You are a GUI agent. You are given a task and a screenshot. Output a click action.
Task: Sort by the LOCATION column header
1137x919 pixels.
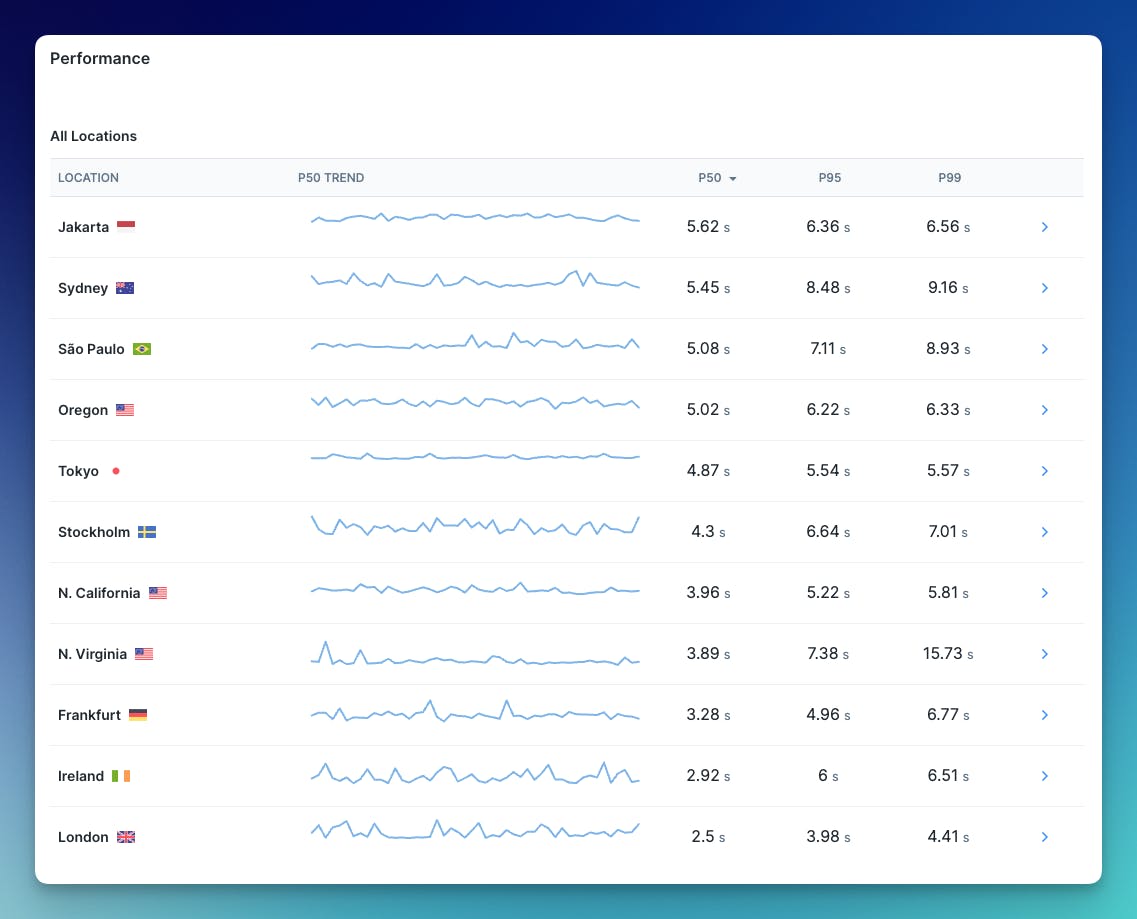coord(88,177)
